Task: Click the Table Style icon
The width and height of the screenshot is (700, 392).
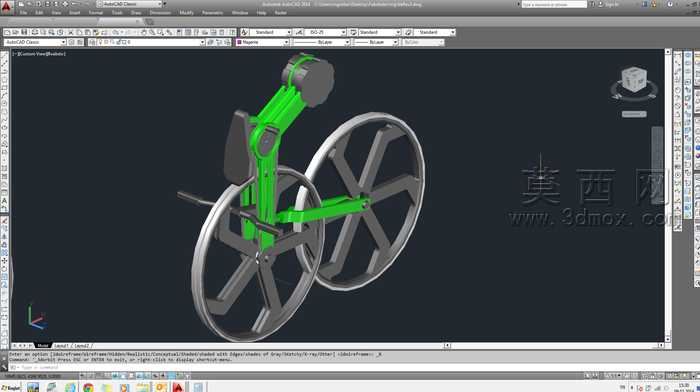Action: 353,32
